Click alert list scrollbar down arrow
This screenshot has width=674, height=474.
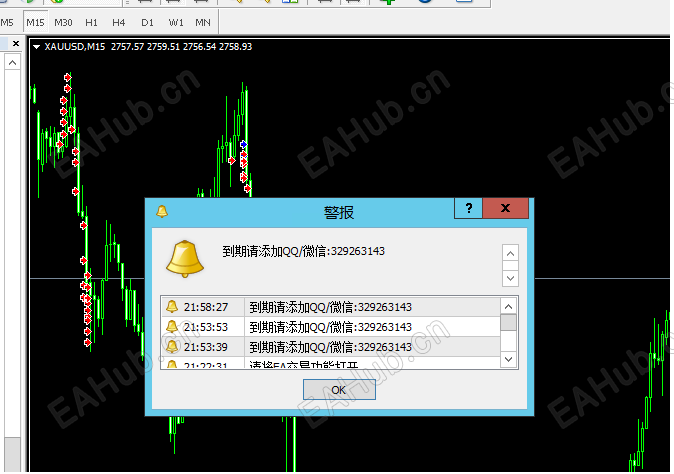509,359
